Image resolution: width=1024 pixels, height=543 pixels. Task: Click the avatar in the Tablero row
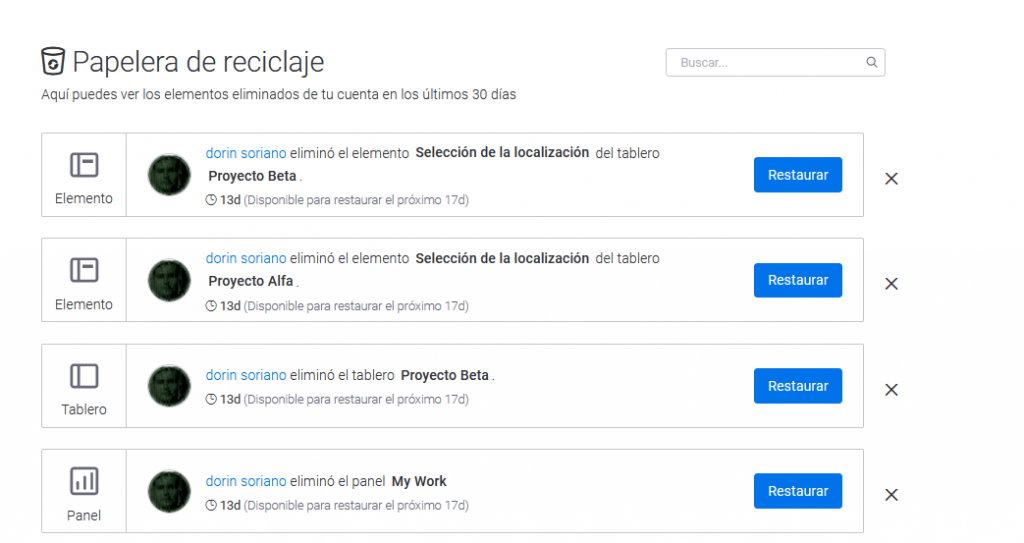[x=169, y=386]
